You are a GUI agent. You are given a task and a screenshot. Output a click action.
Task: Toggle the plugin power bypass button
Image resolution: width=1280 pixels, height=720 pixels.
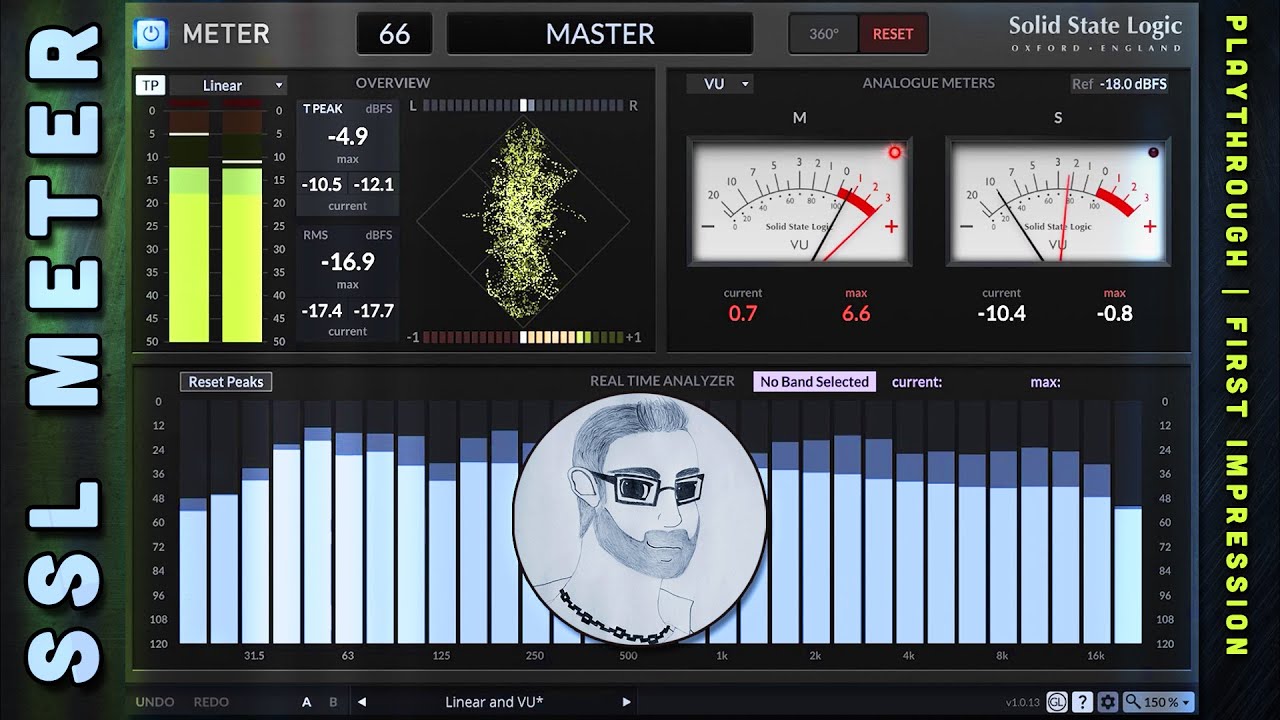point(150,34)
